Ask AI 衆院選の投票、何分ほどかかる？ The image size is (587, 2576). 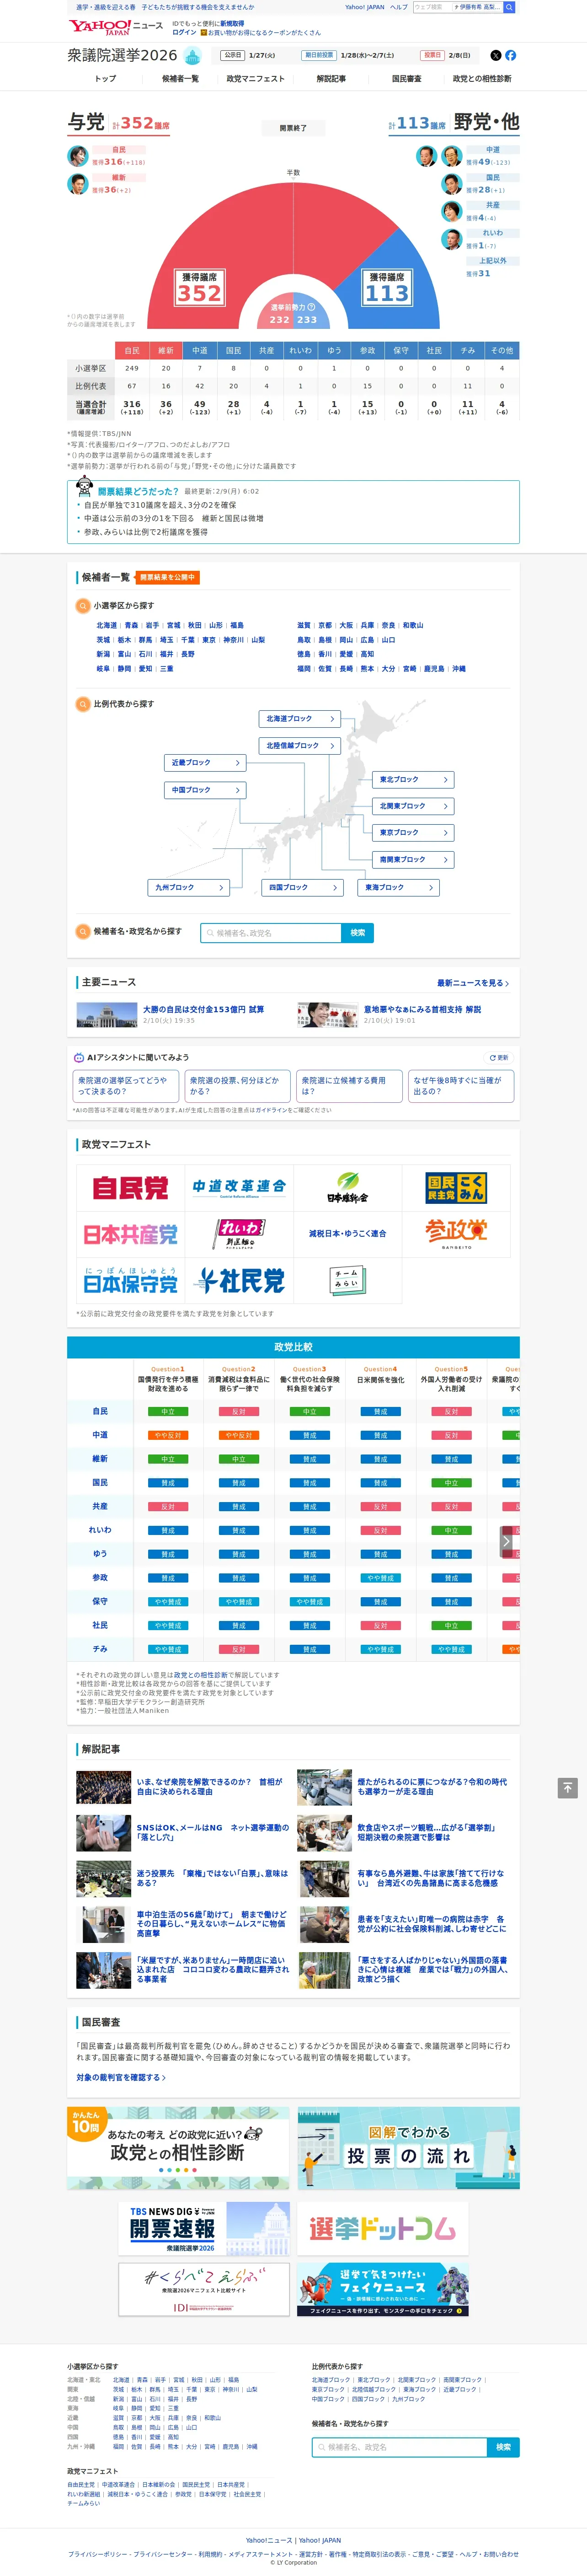(237, 1085)
